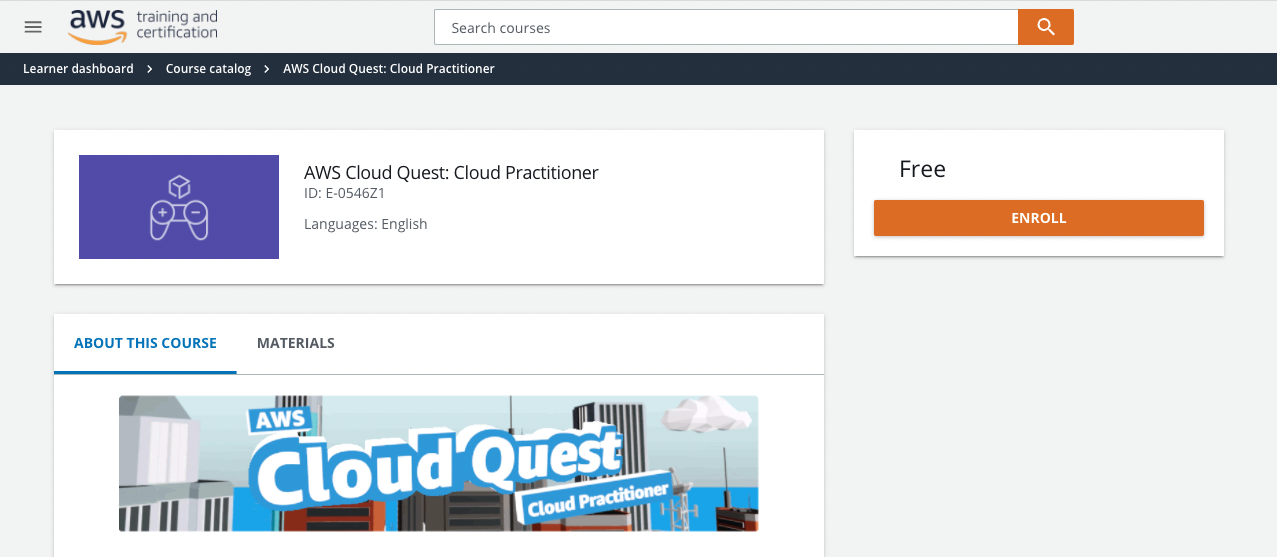Viewport: 1277px width, 557px height.
Task: Click the chevron after Learner dashboard
Action: click(149, 69)
